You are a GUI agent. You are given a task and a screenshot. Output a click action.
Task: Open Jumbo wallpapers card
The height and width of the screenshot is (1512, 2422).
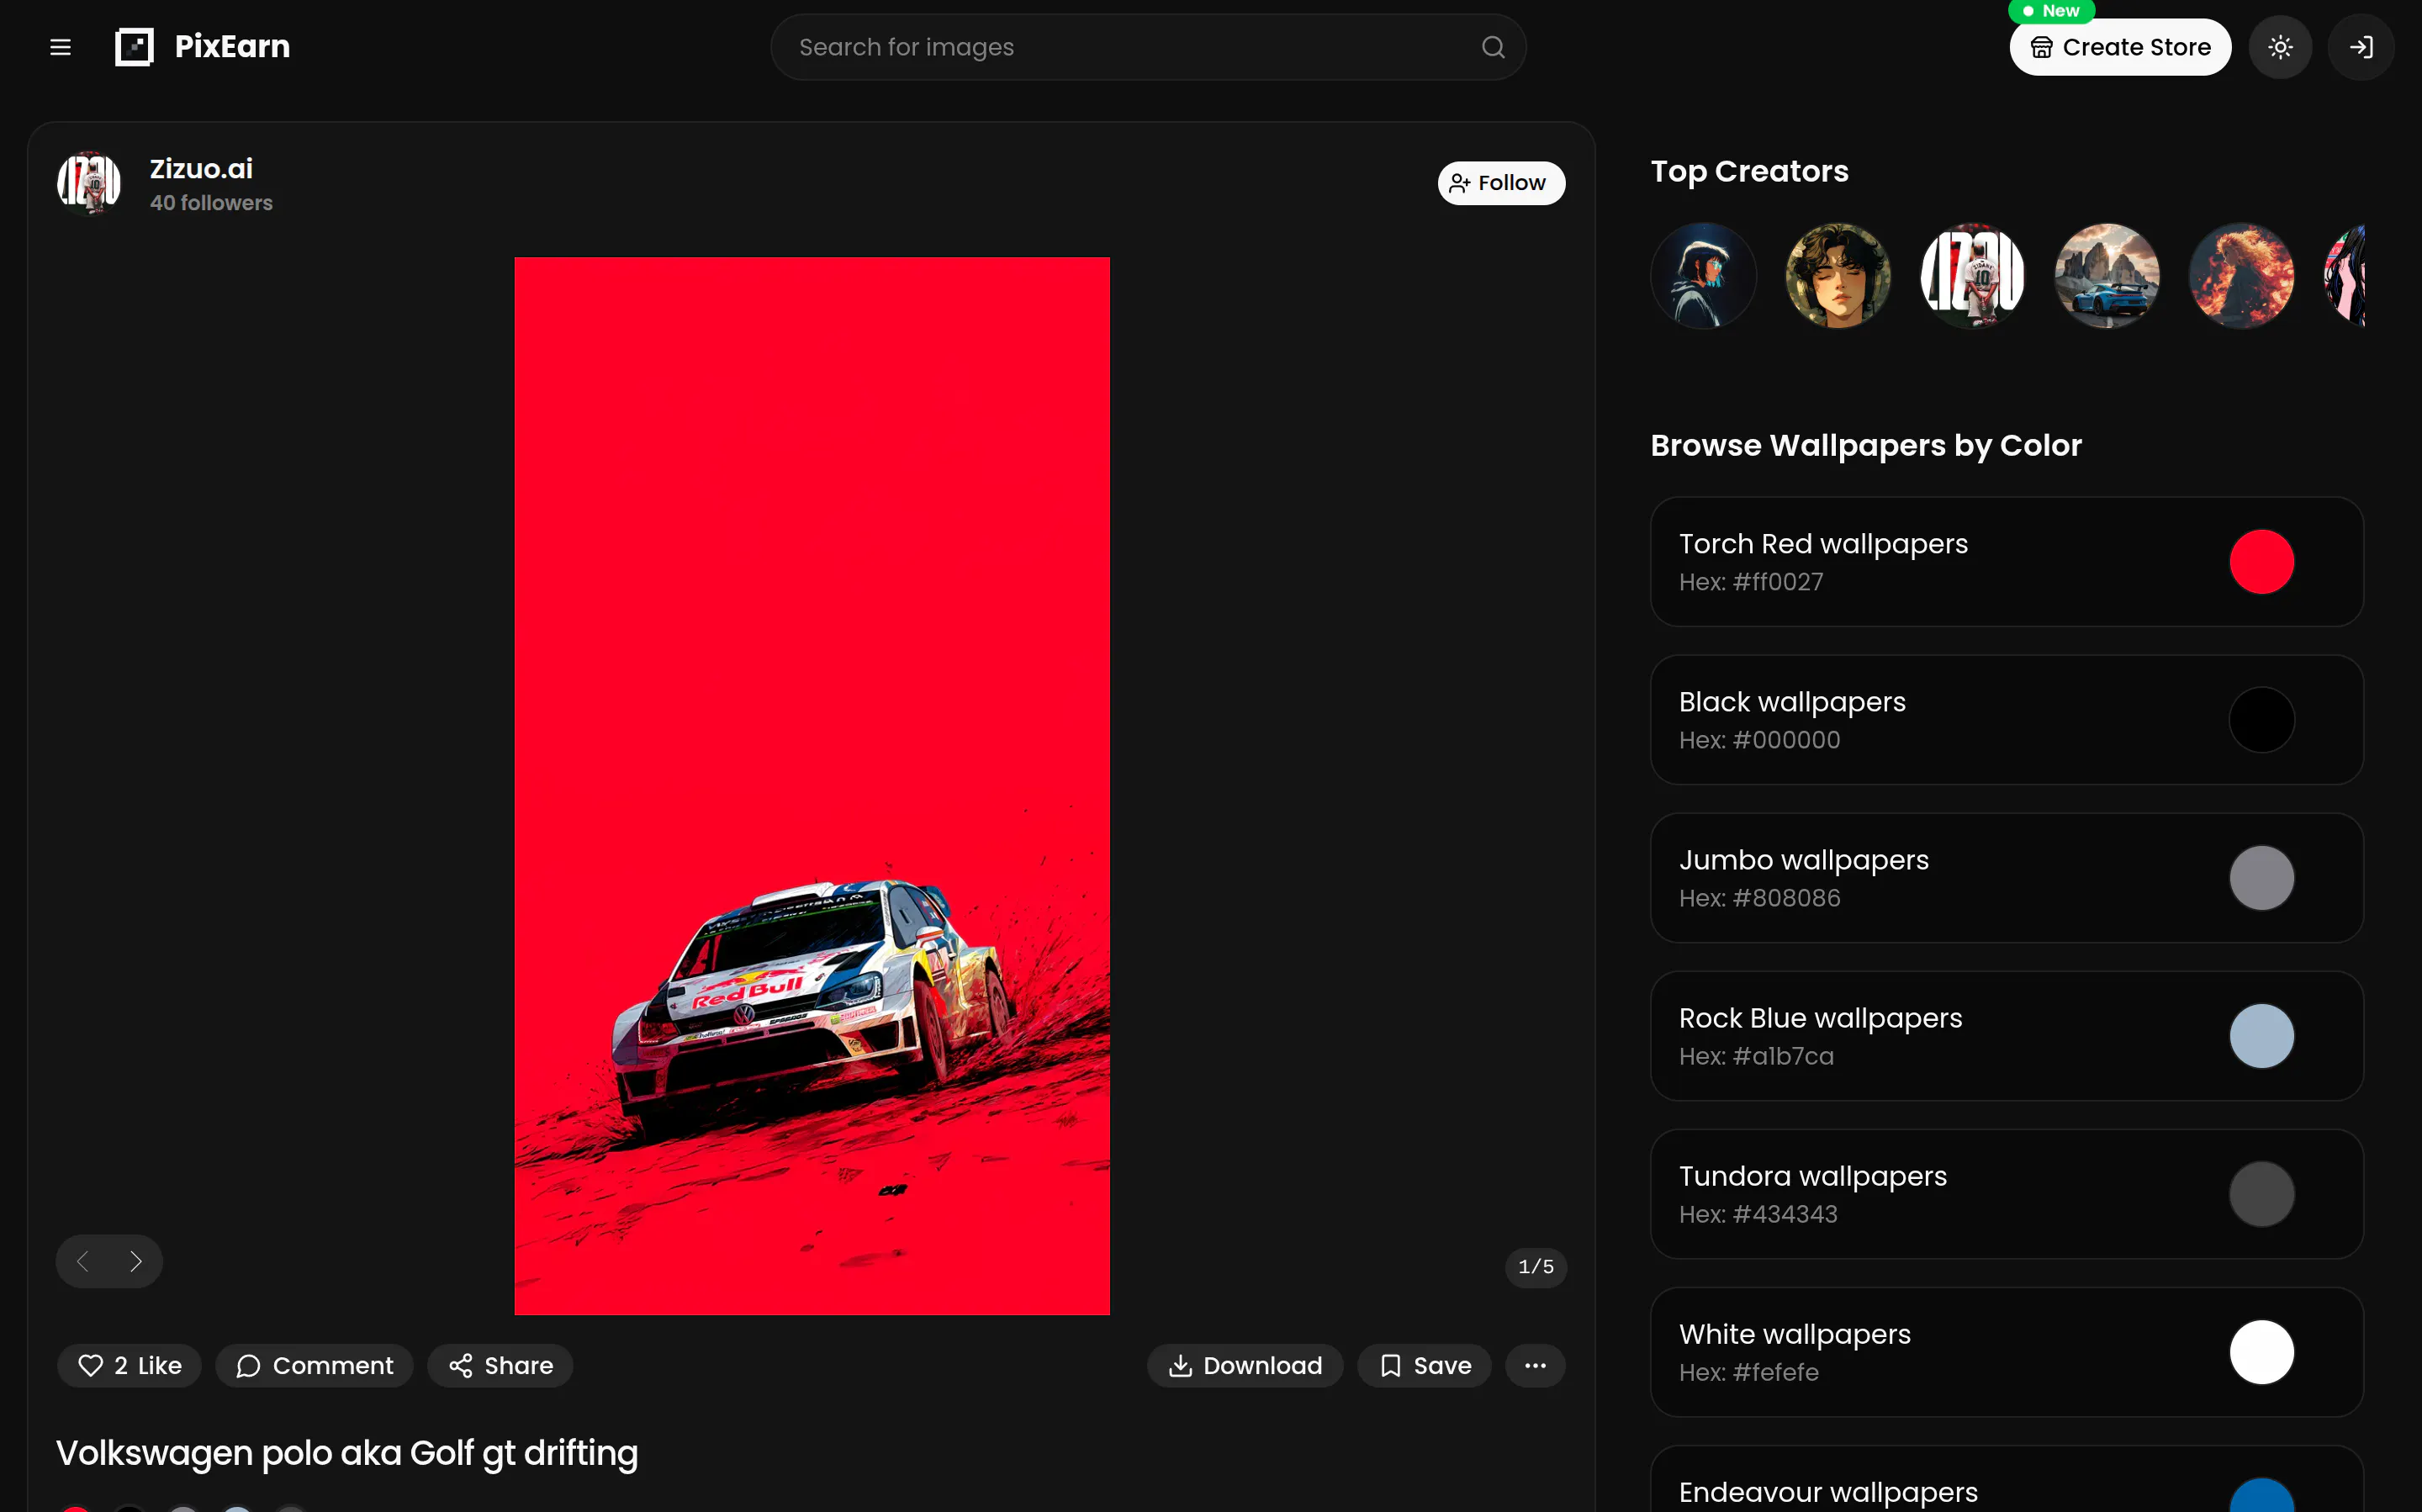pos(2007,878)
